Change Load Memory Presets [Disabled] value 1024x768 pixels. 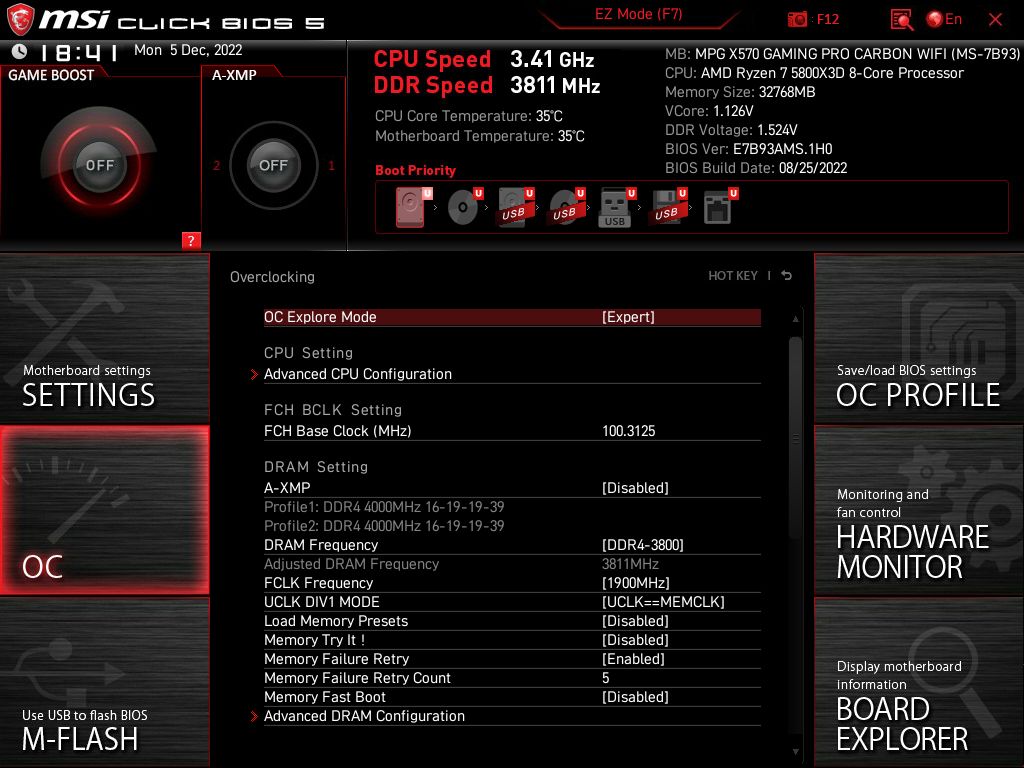point(635,620)
